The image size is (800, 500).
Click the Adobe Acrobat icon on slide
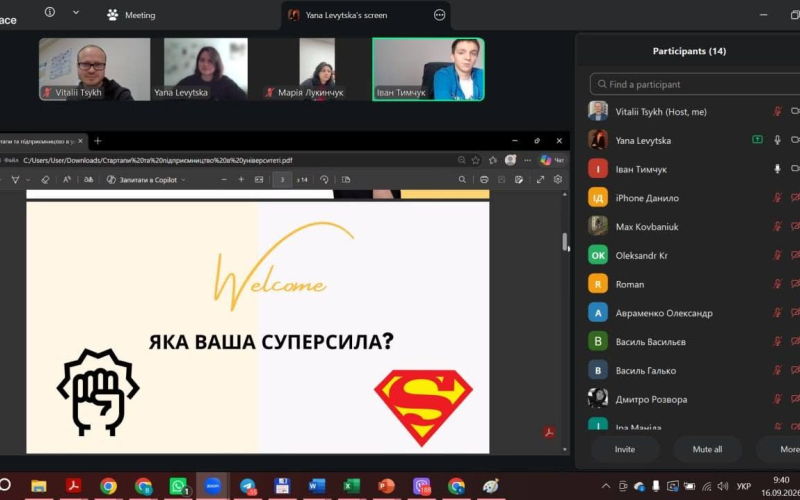[549, 433]
